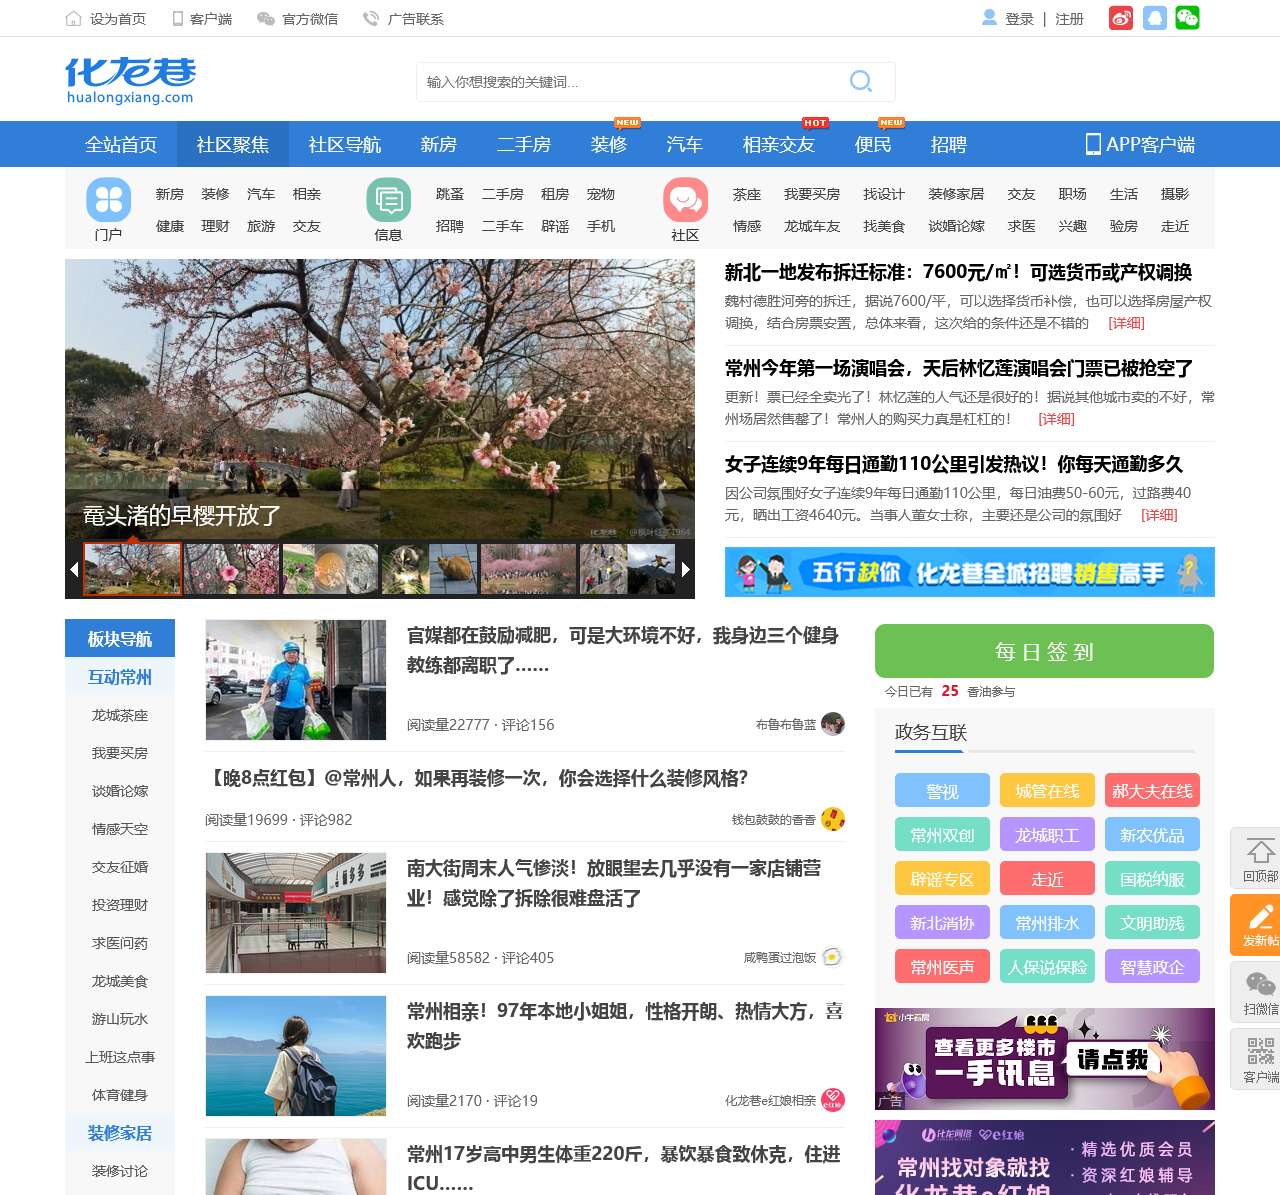Open 谈婚论嫁 in sidebar
Image resolution: width=1280 pixels, height=1195 pixels.
[120, 791]
